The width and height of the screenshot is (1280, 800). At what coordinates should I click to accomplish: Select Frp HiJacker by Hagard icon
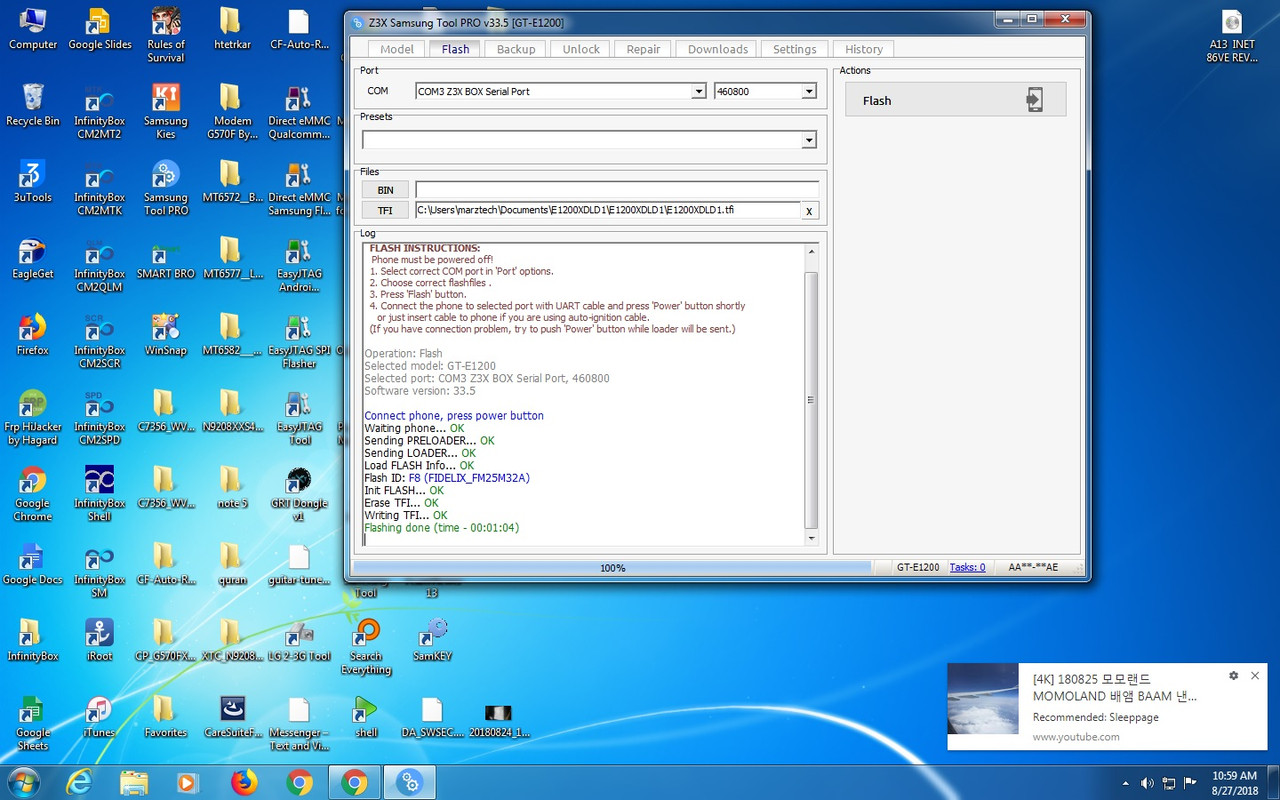33,418
